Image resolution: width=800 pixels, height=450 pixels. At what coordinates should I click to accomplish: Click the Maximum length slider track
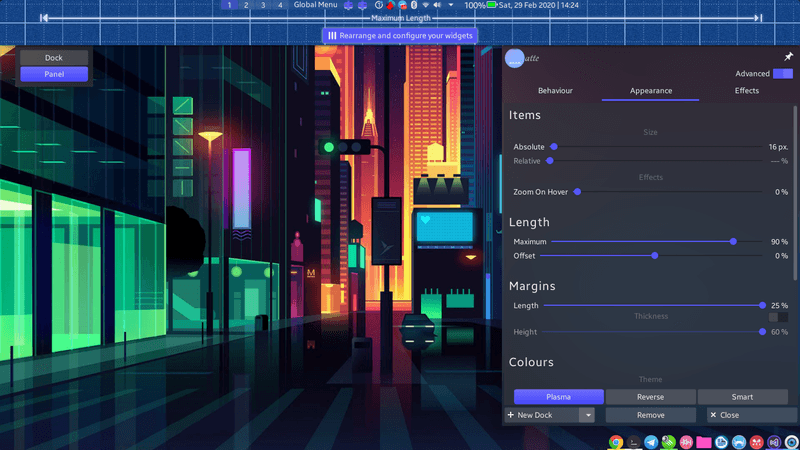point(640,241)
